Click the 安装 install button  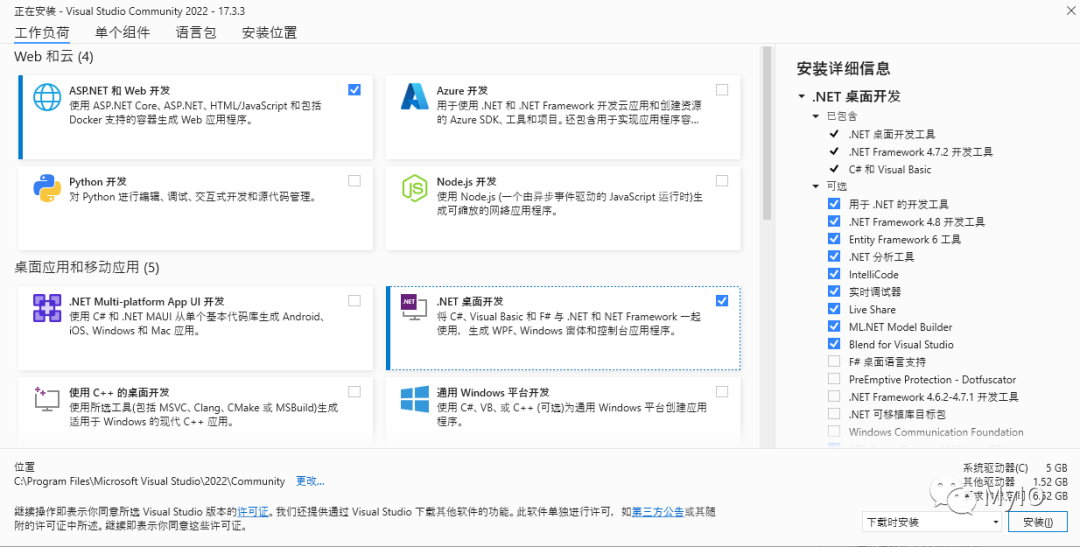pyautogui.click(x=1037, y=522)
